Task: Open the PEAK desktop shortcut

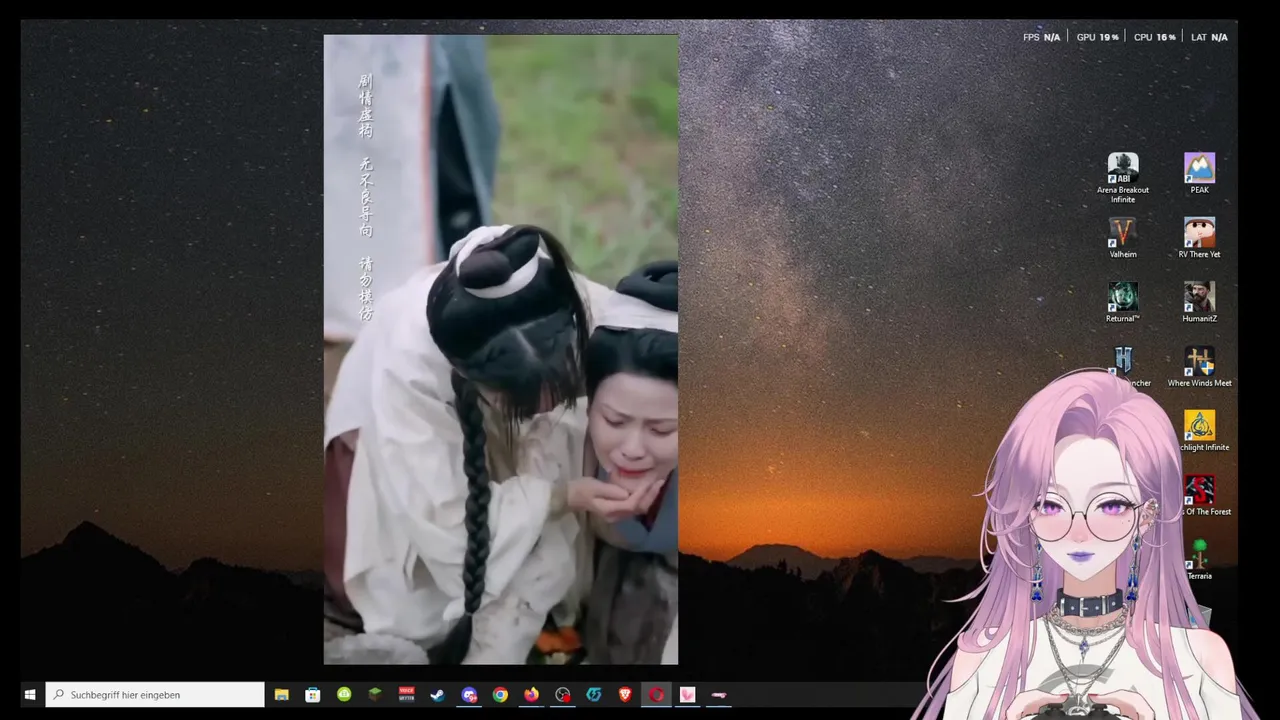Action: tap(1199, 173)
